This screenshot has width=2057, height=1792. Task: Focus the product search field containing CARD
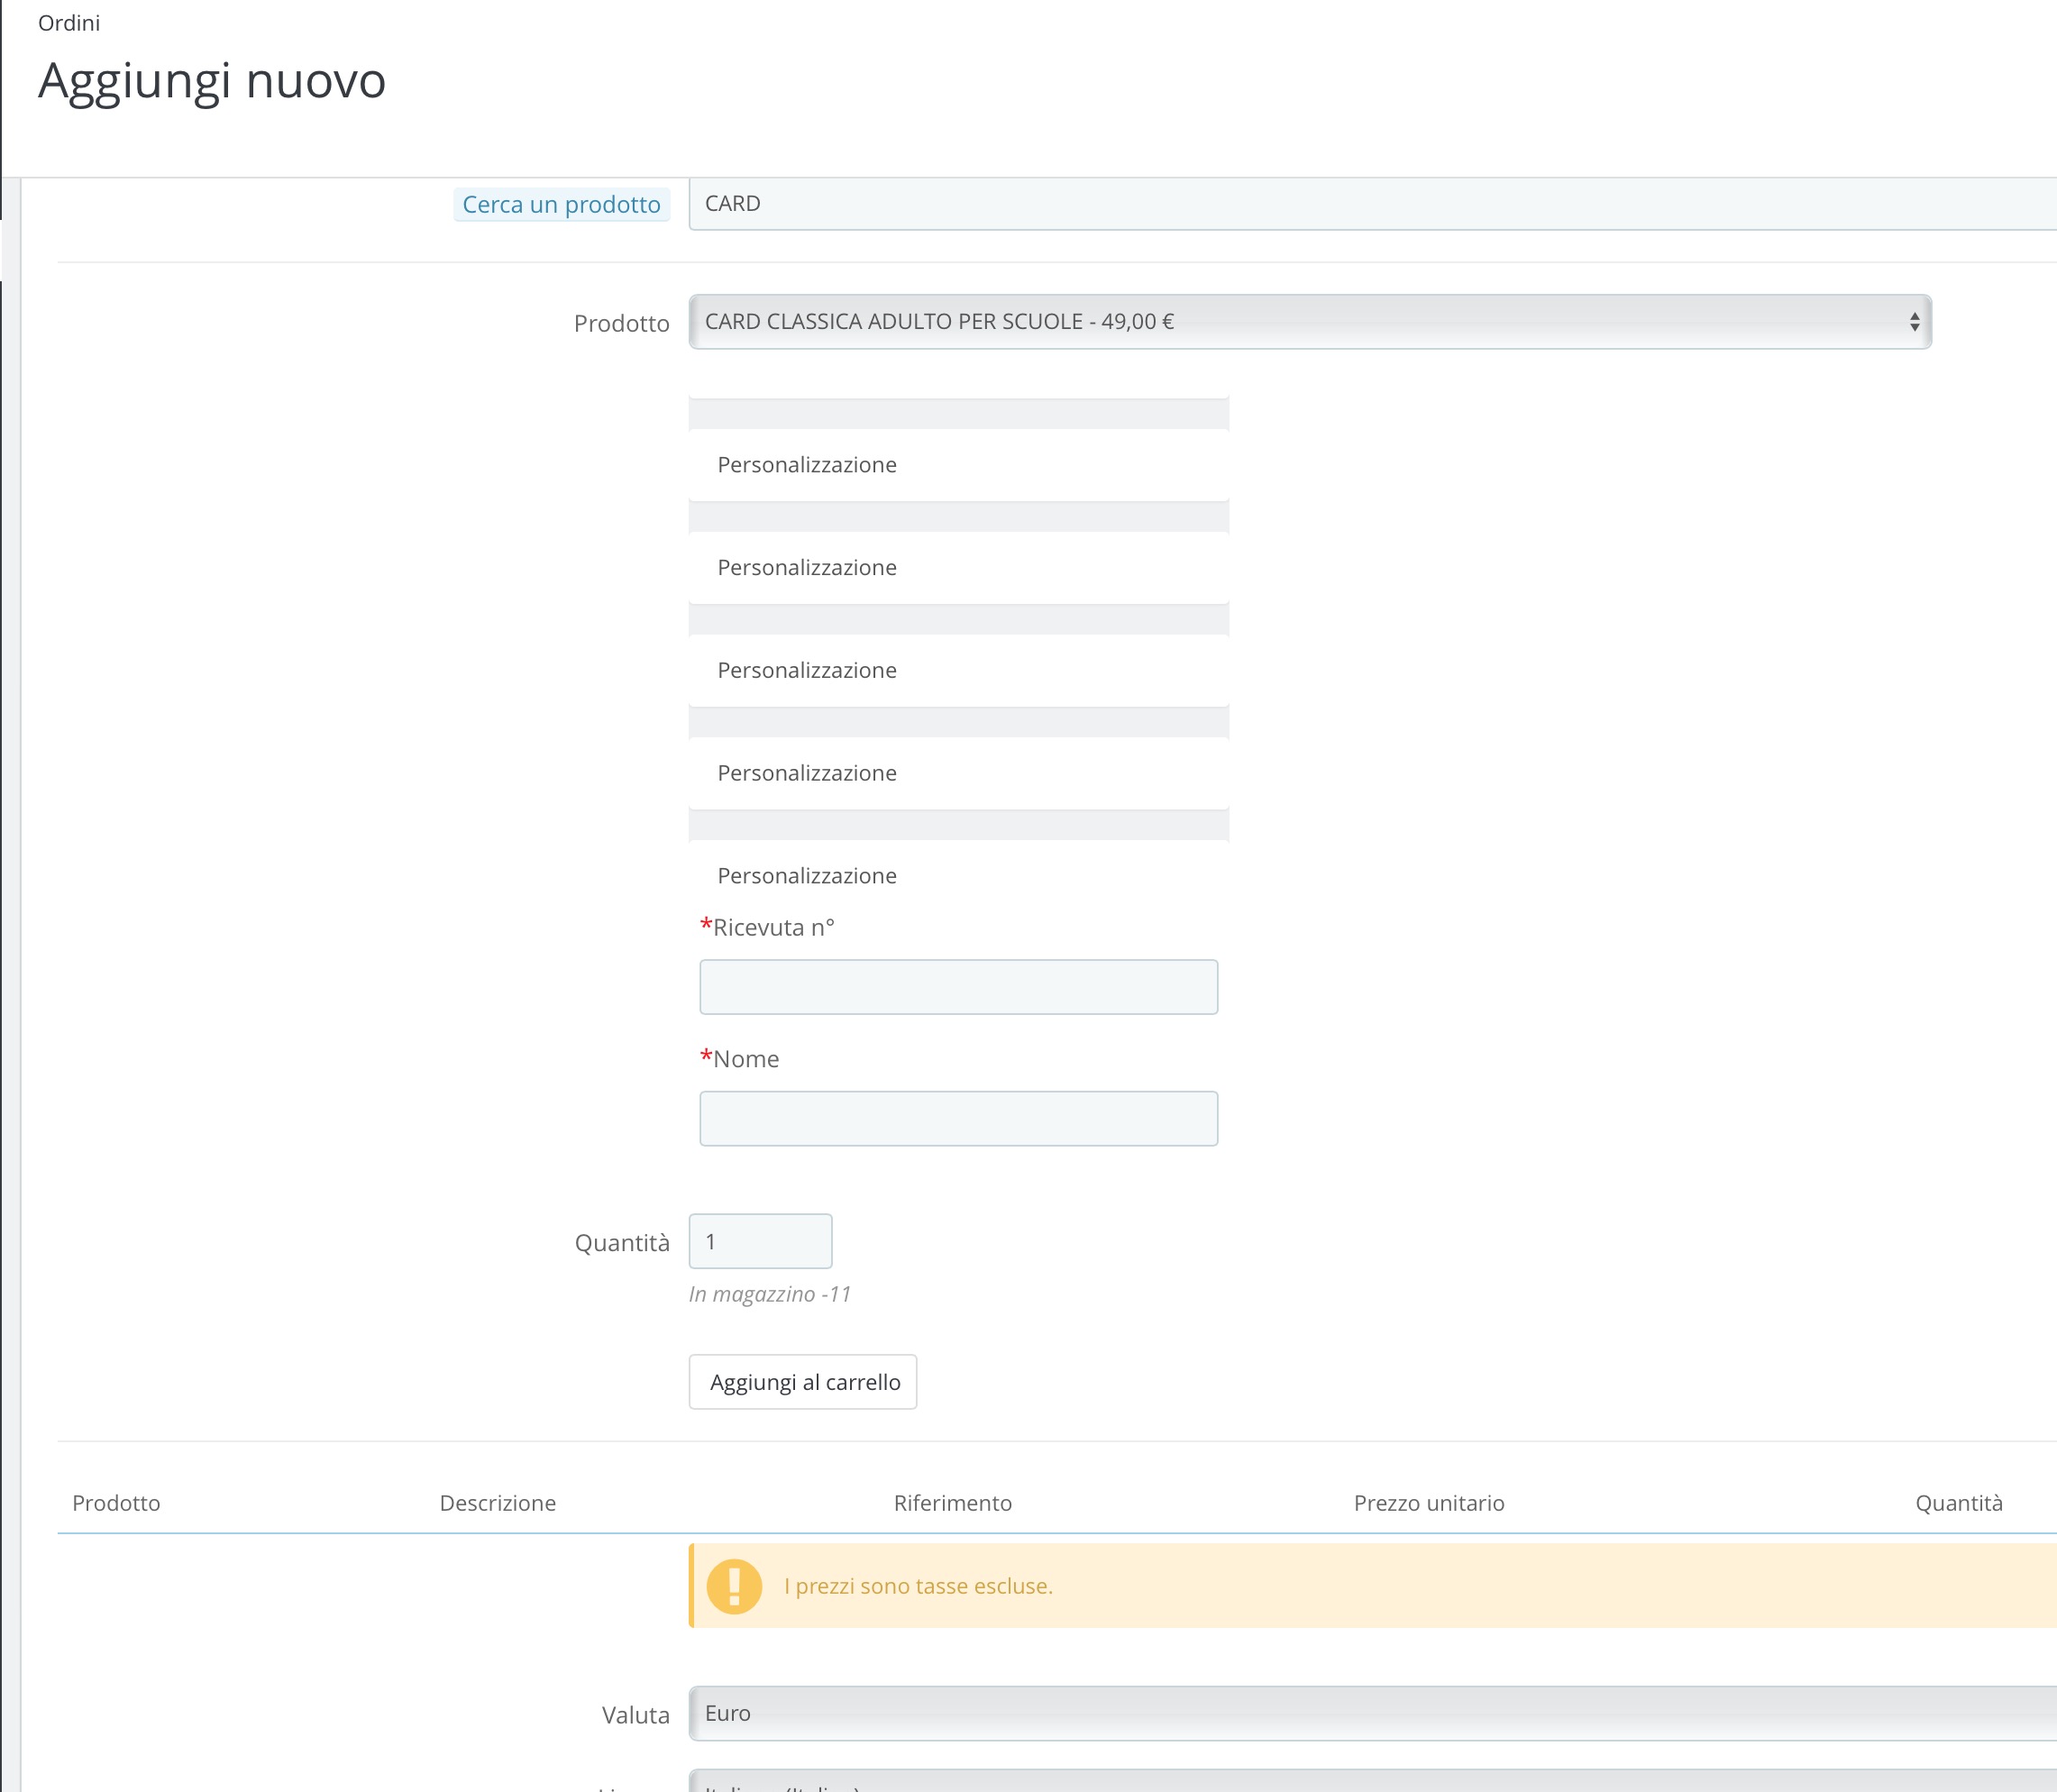coord(1370,204)
